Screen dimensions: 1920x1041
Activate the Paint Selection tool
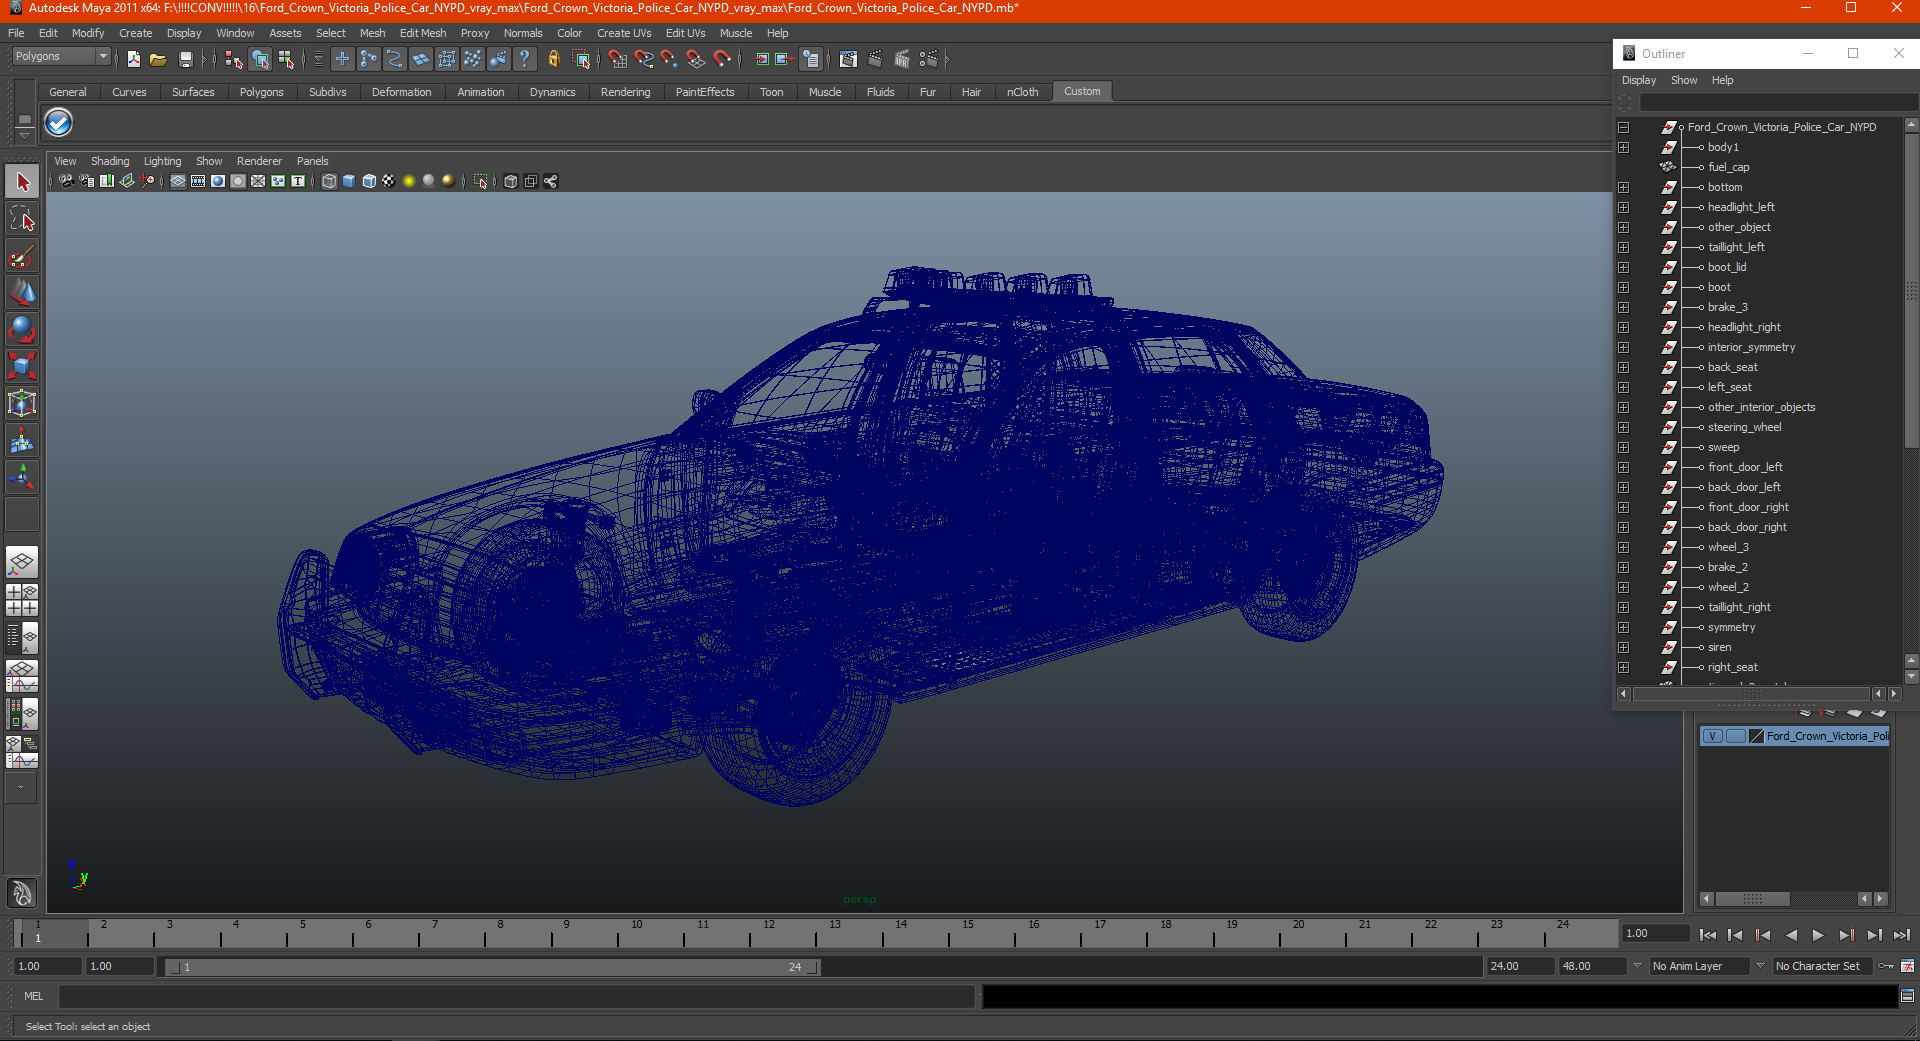point(22,256)
